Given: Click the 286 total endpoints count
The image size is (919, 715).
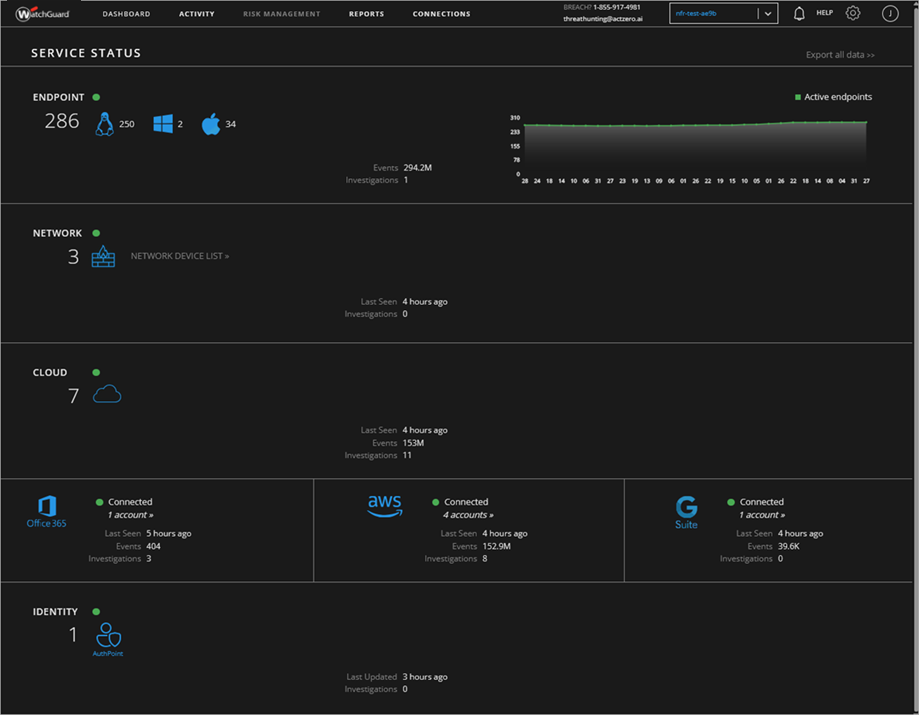Looking at the screenshot, I should (x=62, y=121).
